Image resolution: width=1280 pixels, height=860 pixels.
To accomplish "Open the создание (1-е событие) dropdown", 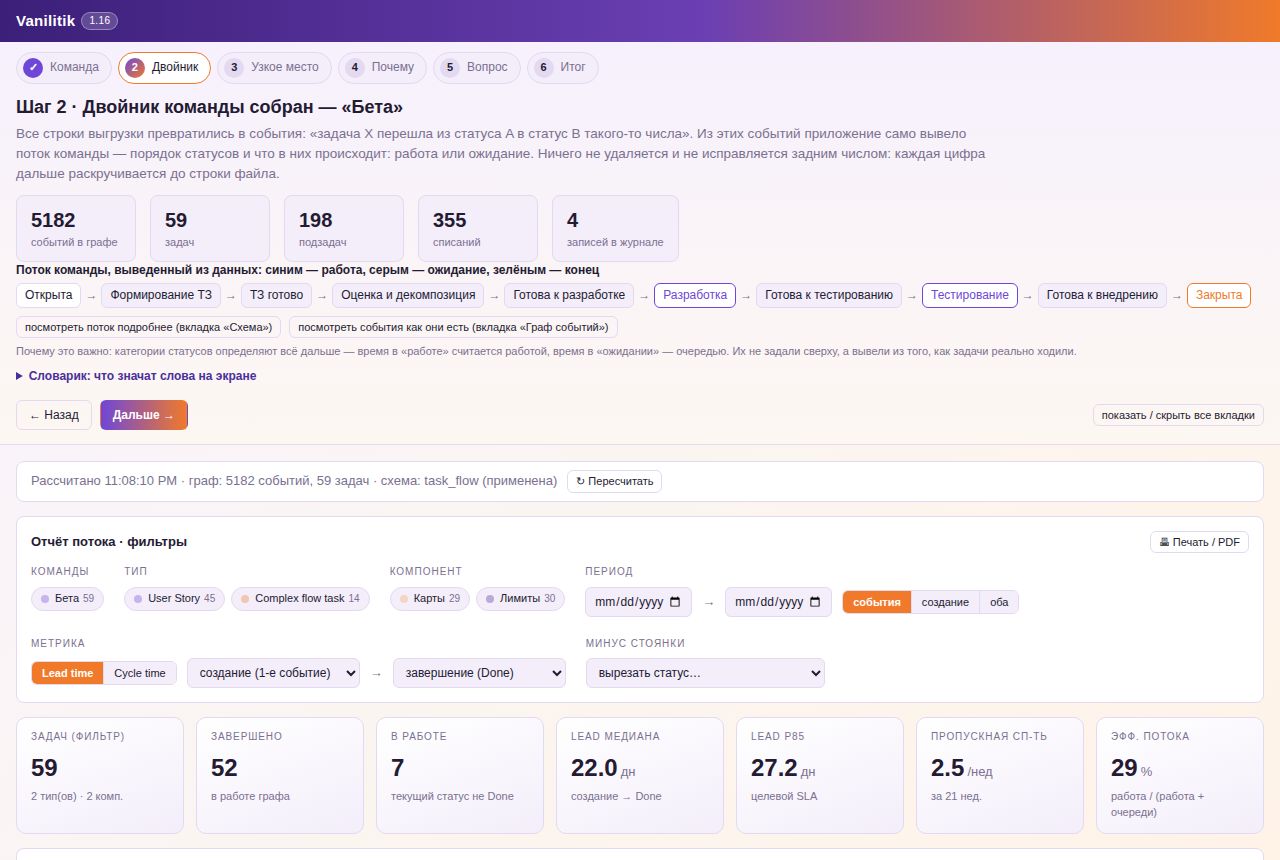I will pos(273,673).
